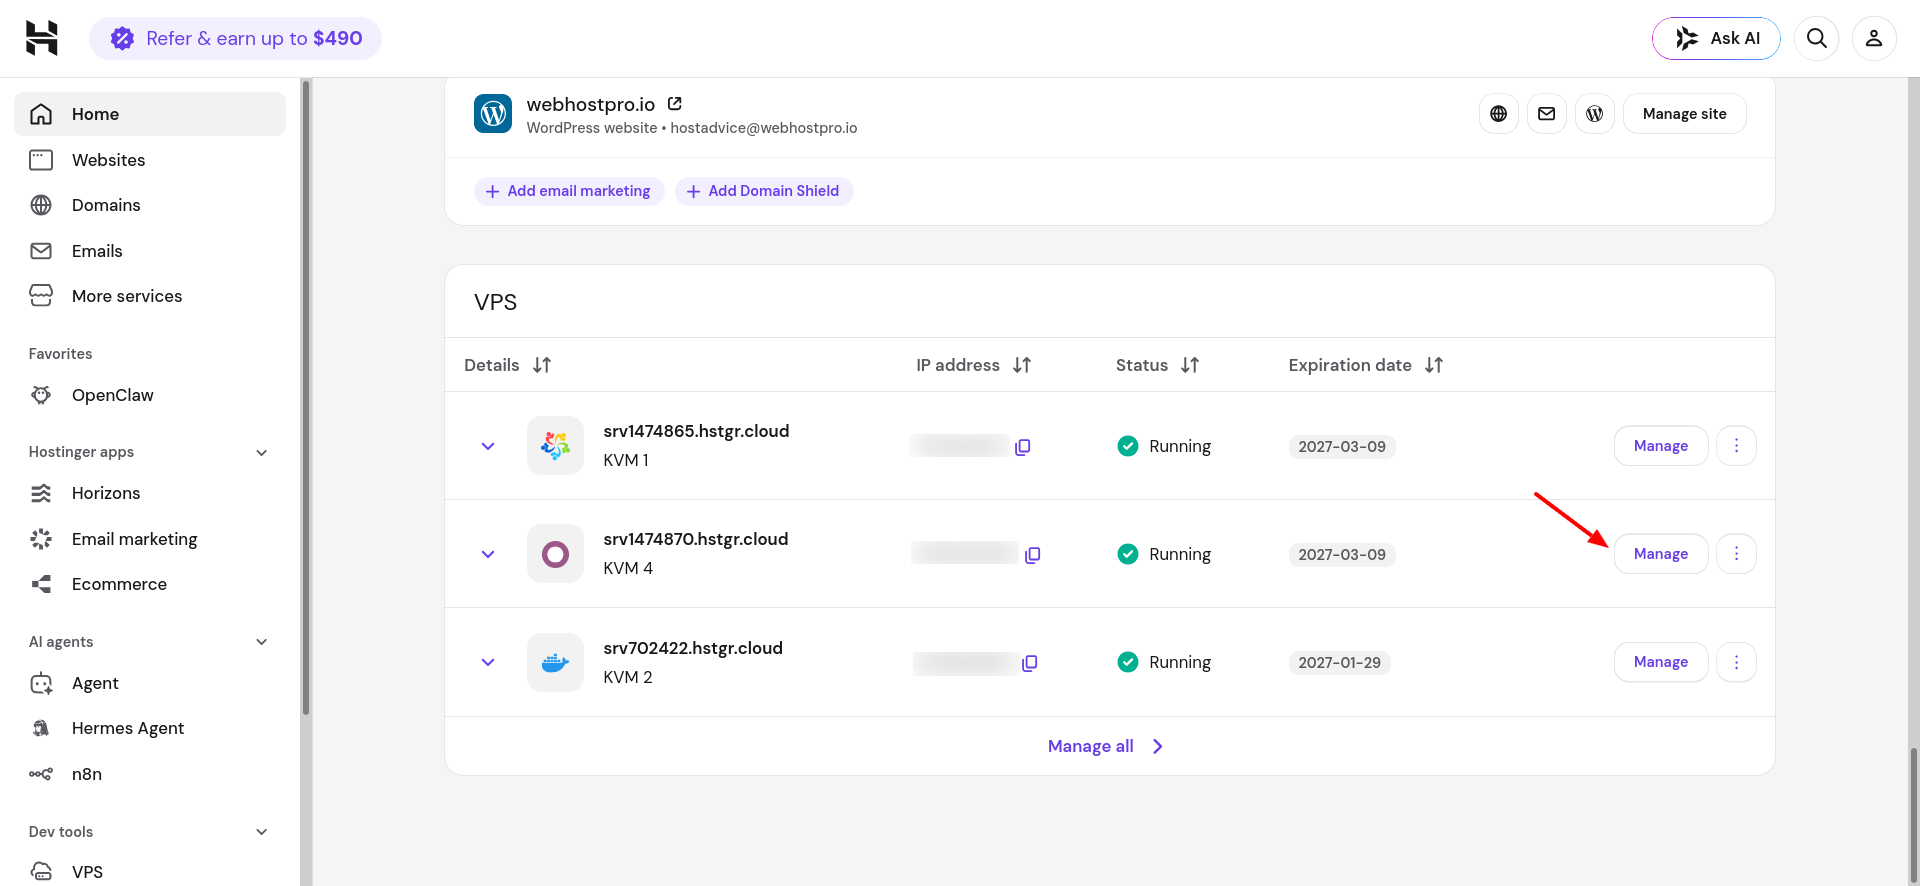
Task: Click Add Domain Shield
Action: click(764, 191)
